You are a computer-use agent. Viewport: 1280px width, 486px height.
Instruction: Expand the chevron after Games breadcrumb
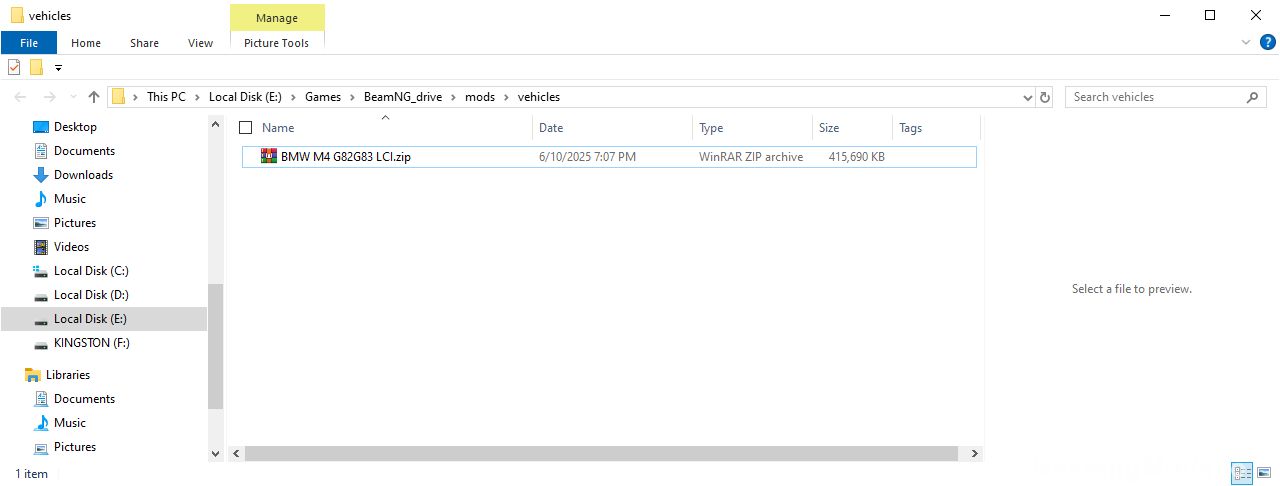click(x=352, y=97)
